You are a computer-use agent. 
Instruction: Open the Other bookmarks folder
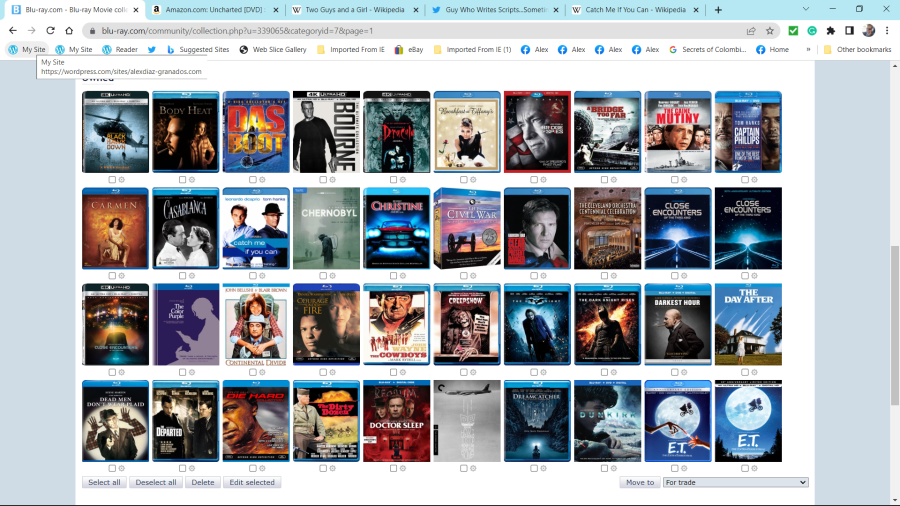tap(857, 49)
